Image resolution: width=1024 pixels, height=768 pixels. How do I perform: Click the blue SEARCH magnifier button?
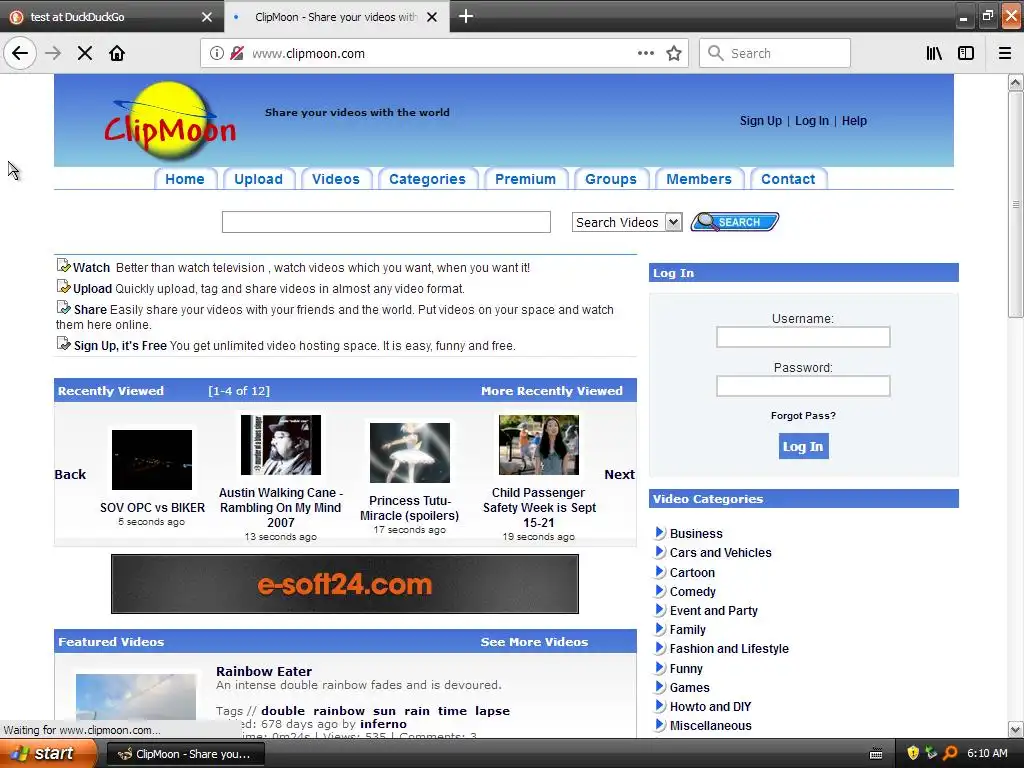[x=735, y=222]
